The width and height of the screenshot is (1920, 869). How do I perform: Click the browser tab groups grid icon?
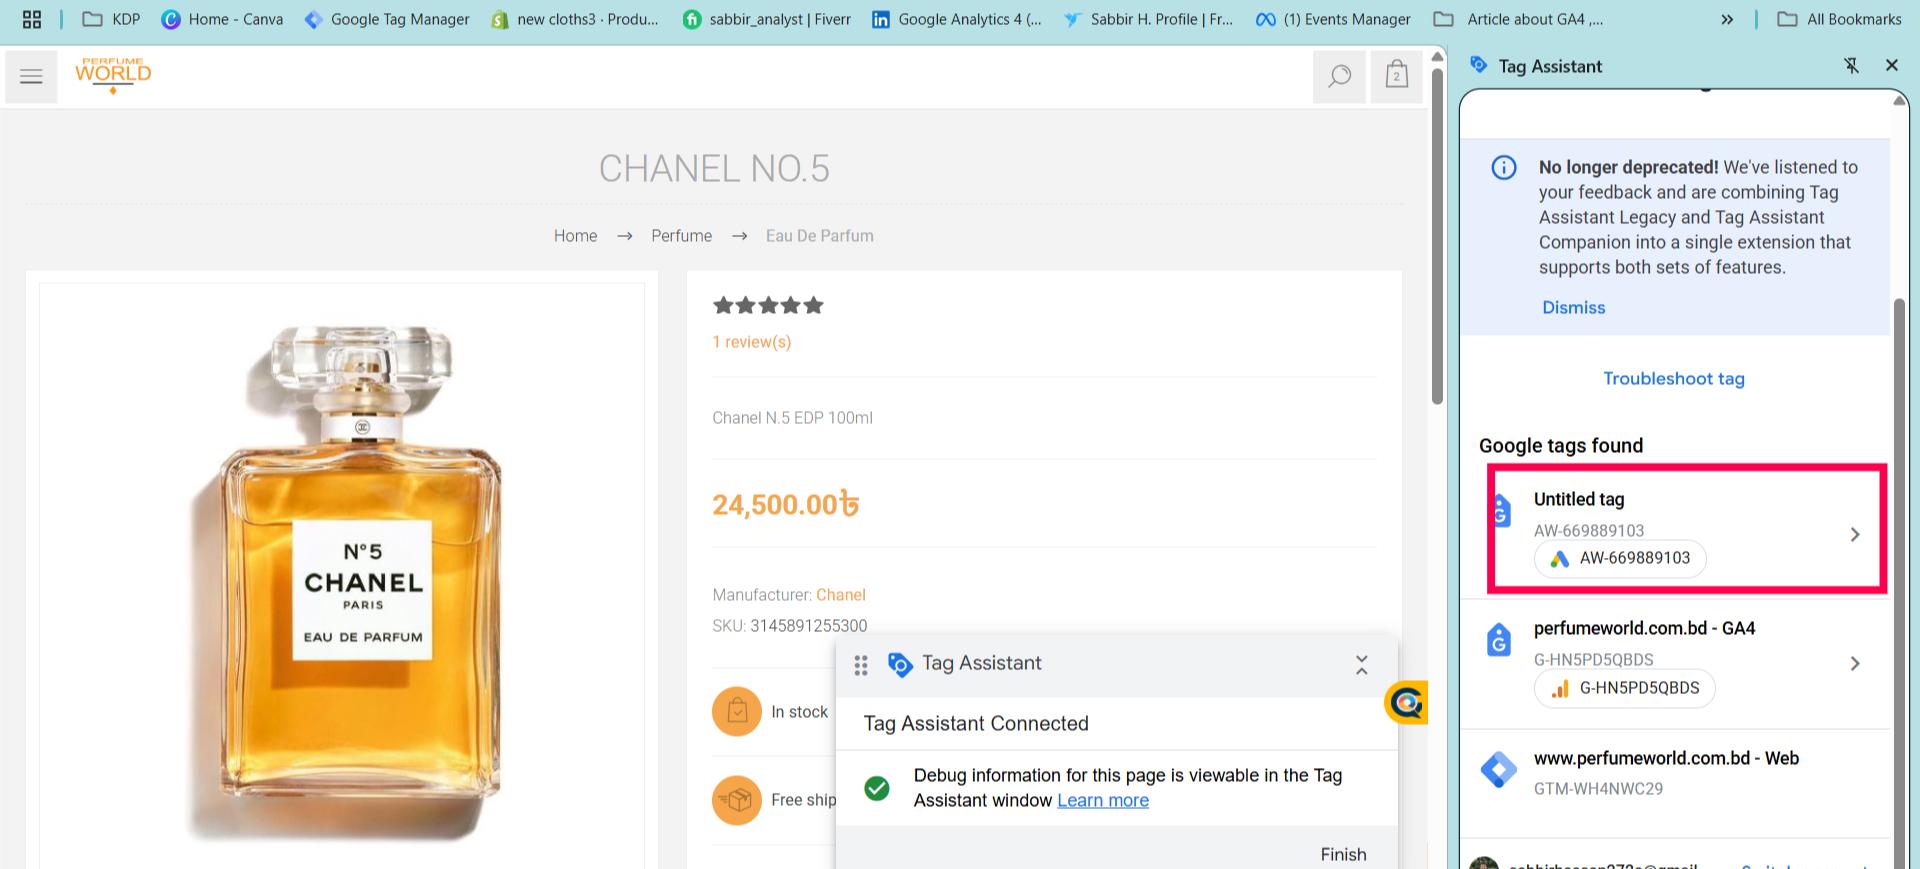(32, 19)
